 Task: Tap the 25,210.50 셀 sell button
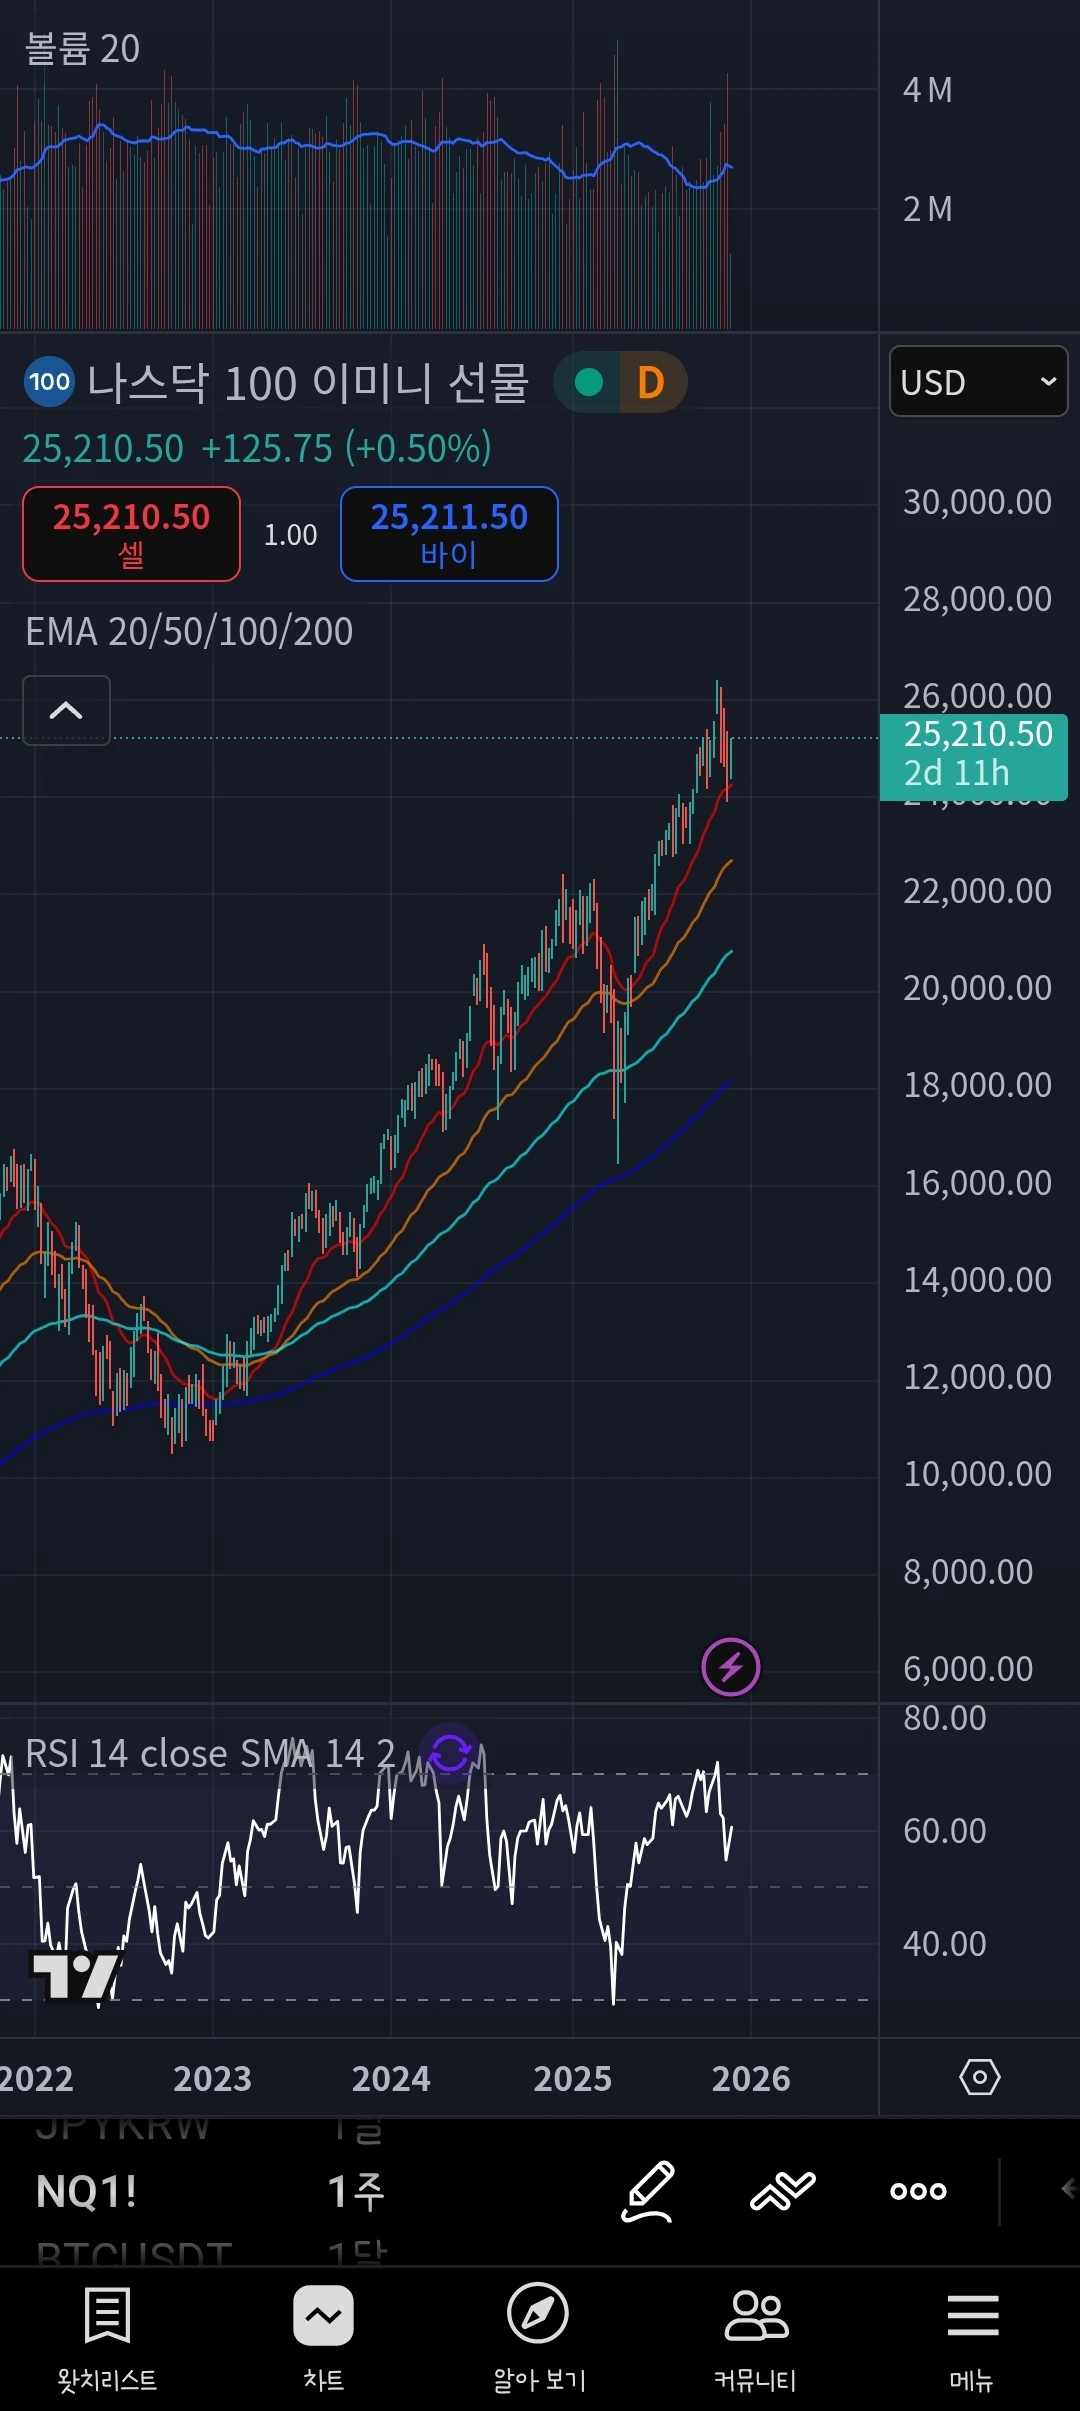pos(131,534)
